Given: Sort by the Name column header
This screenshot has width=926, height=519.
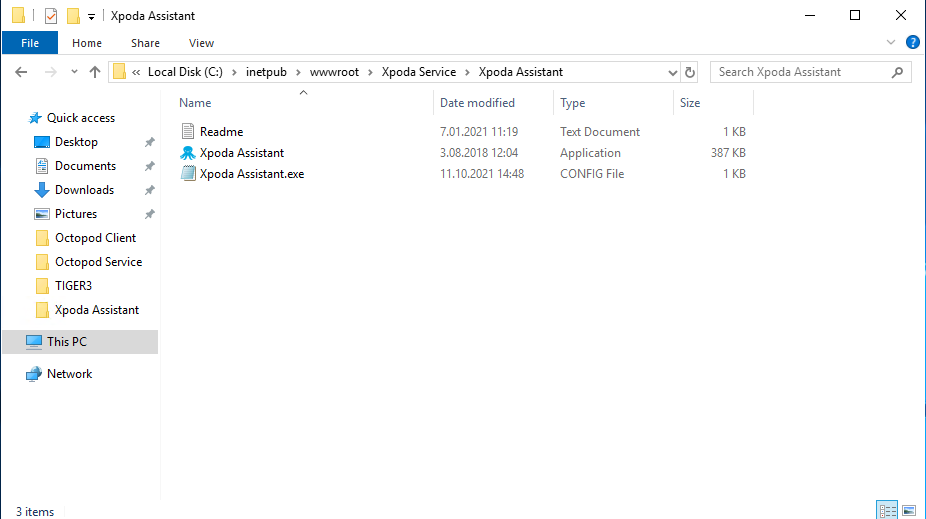Looking at the screenshot, I should point(195,103).
